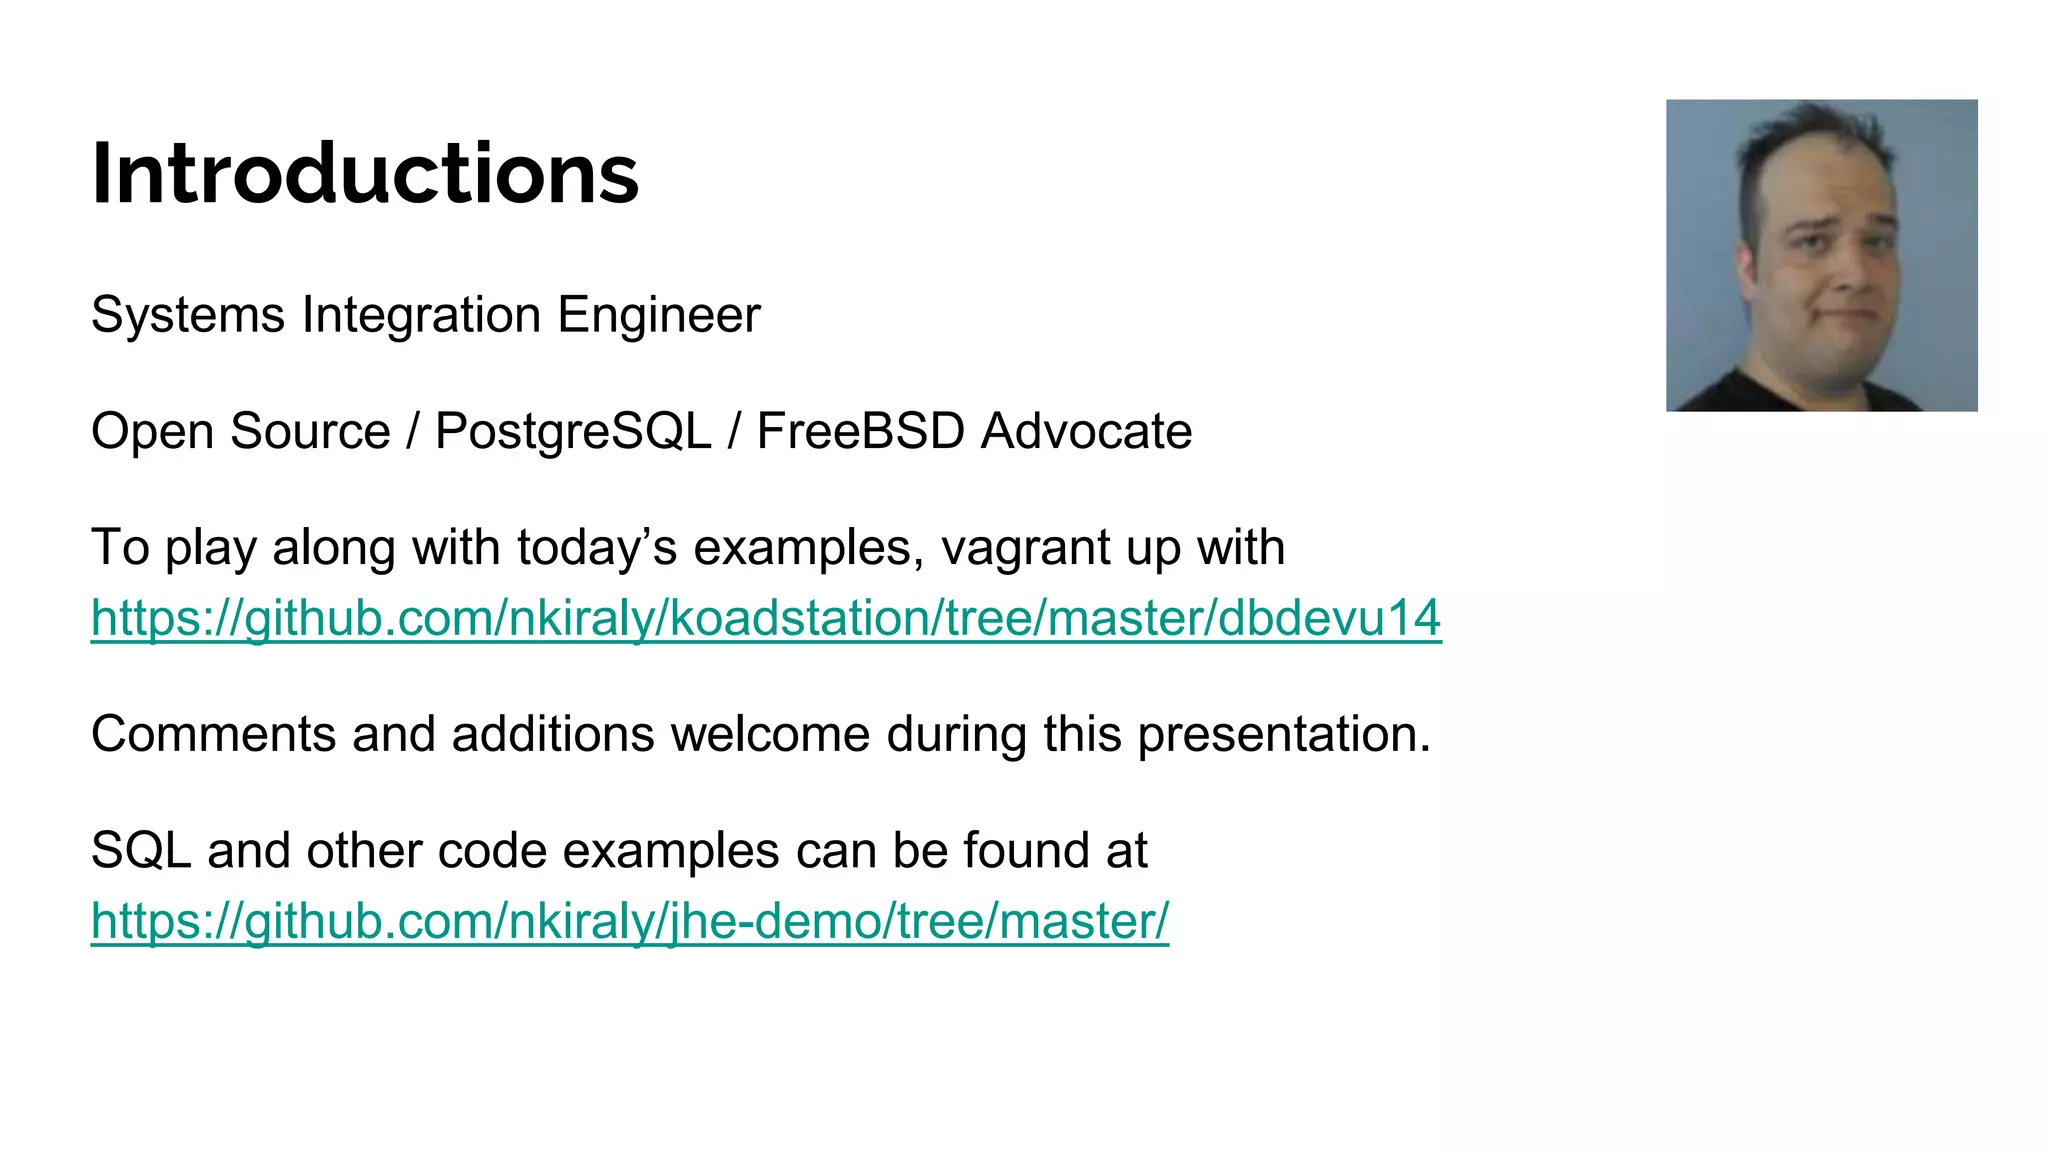Click the Introductions slide heading
The image size is (2048, 1152).
coord(365,173)
